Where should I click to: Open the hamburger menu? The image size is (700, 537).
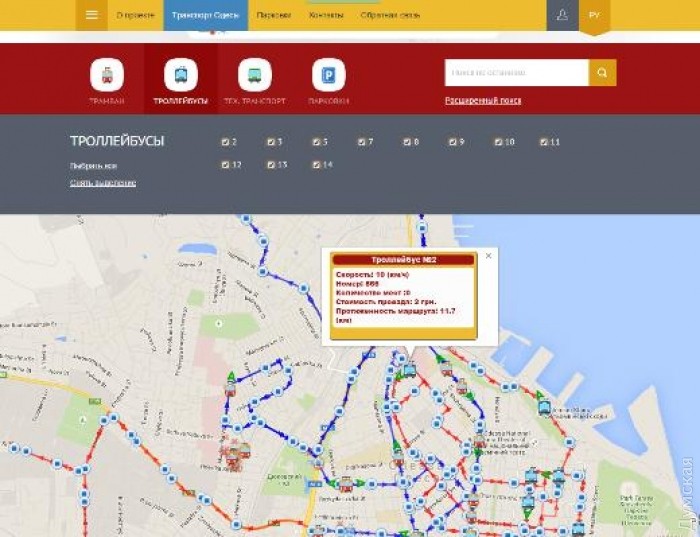(x=91, y=15)
